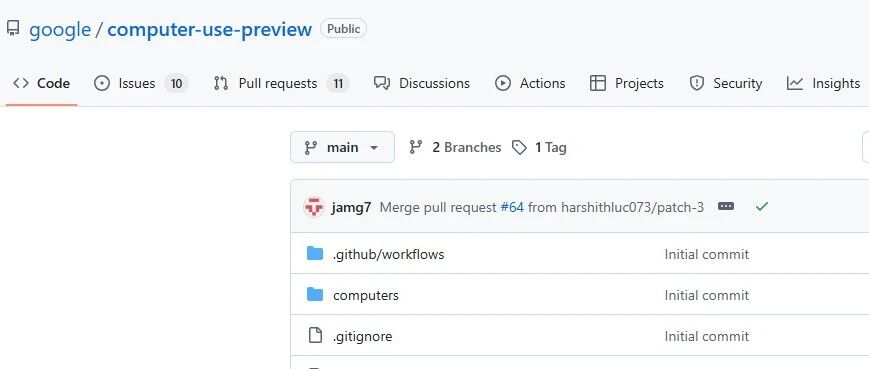Click the Discussions speech bubble icon
Screen dimensions: 869x369
[x=382, y=84]
